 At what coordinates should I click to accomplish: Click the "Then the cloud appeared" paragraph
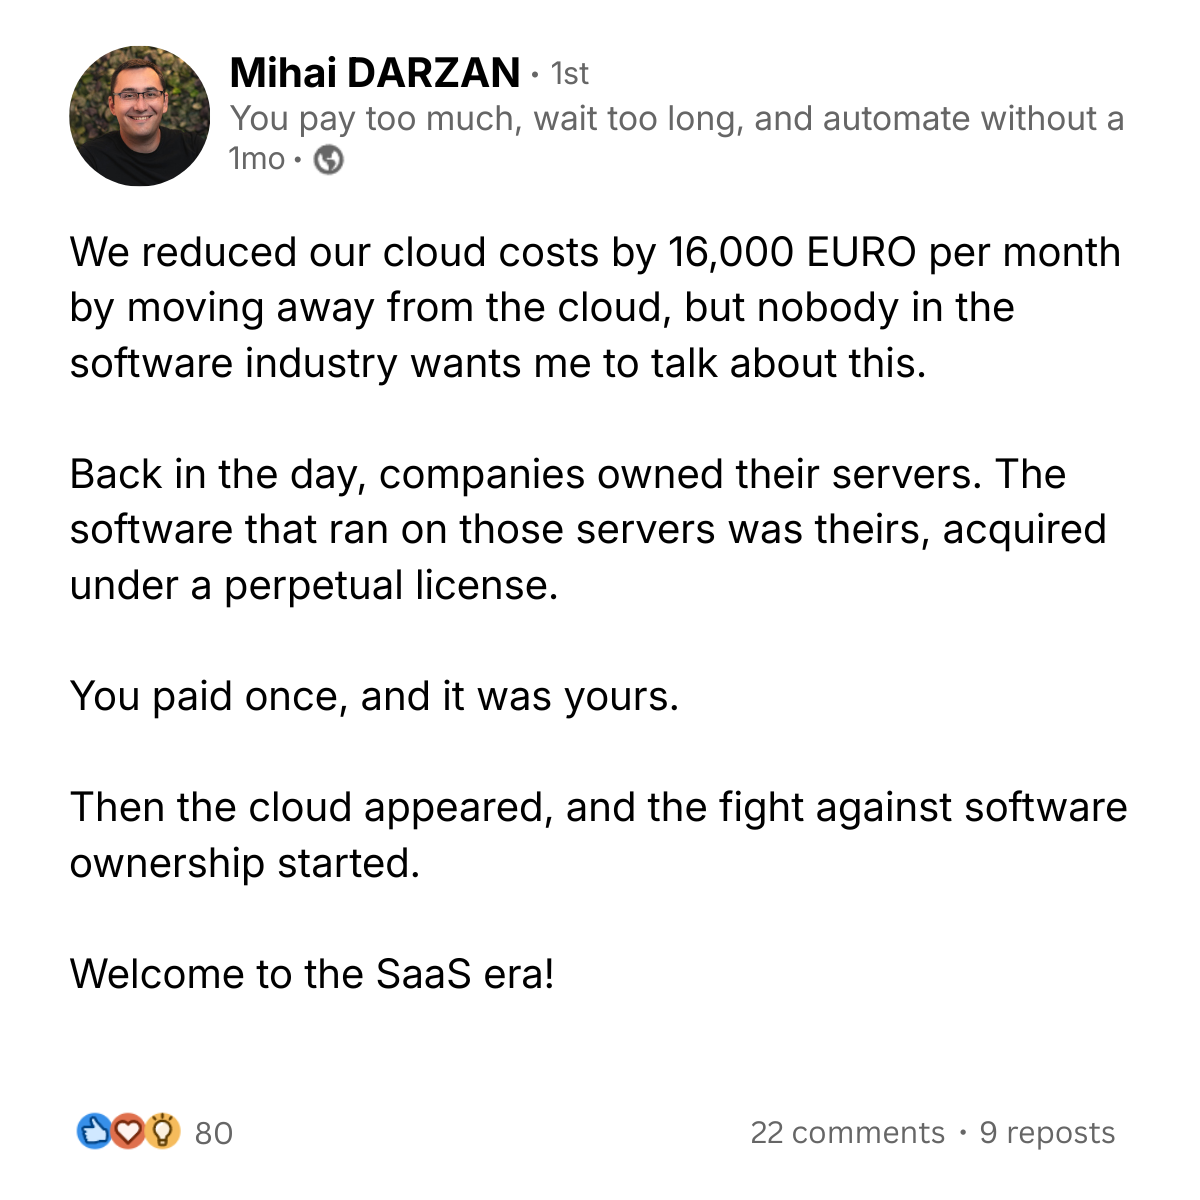[598, 835]
